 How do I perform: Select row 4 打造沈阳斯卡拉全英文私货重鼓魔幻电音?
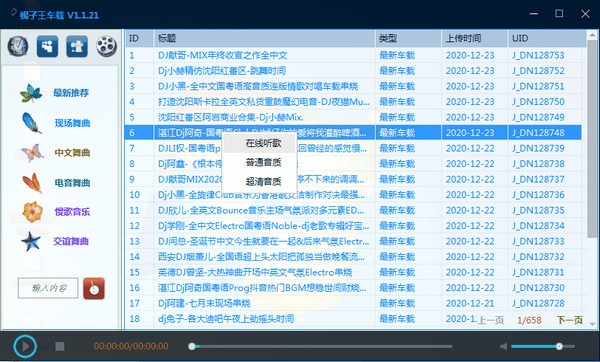pos(353,102)
